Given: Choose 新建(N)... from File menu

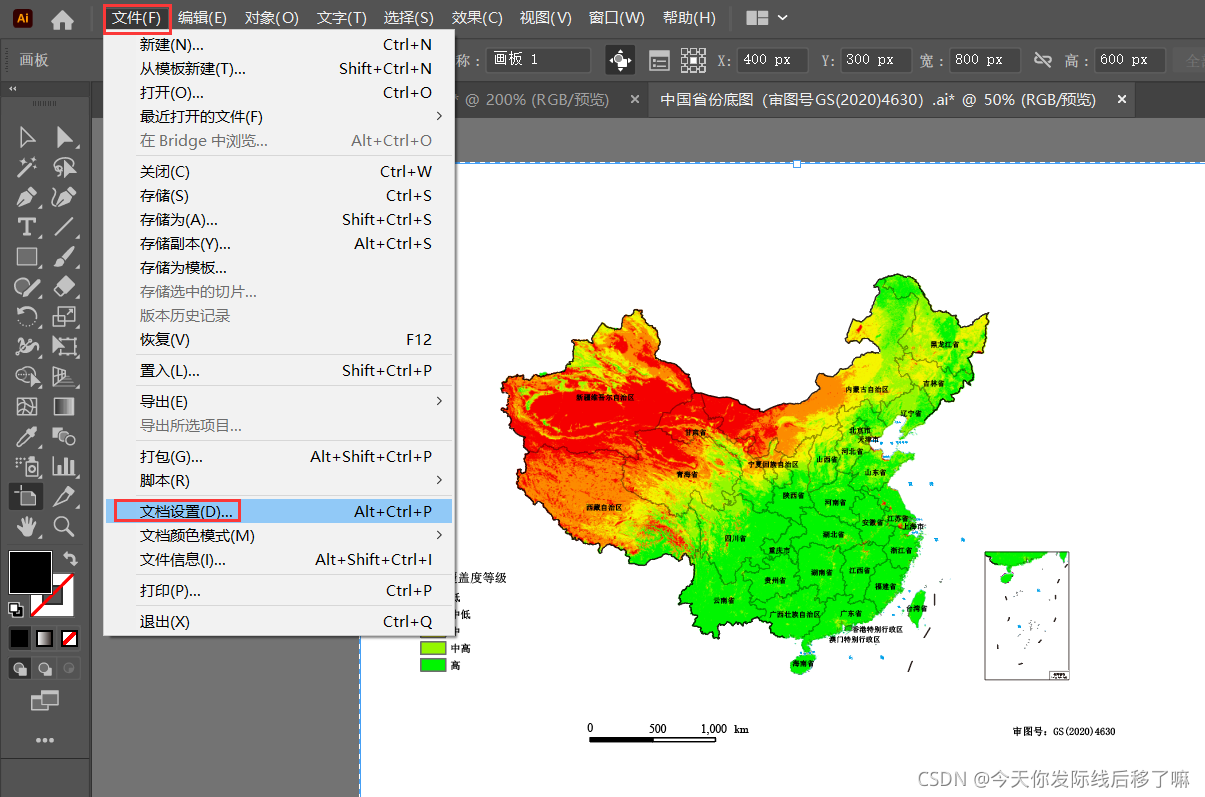Looking at the screenshot, I should click(x=279, y=44).
